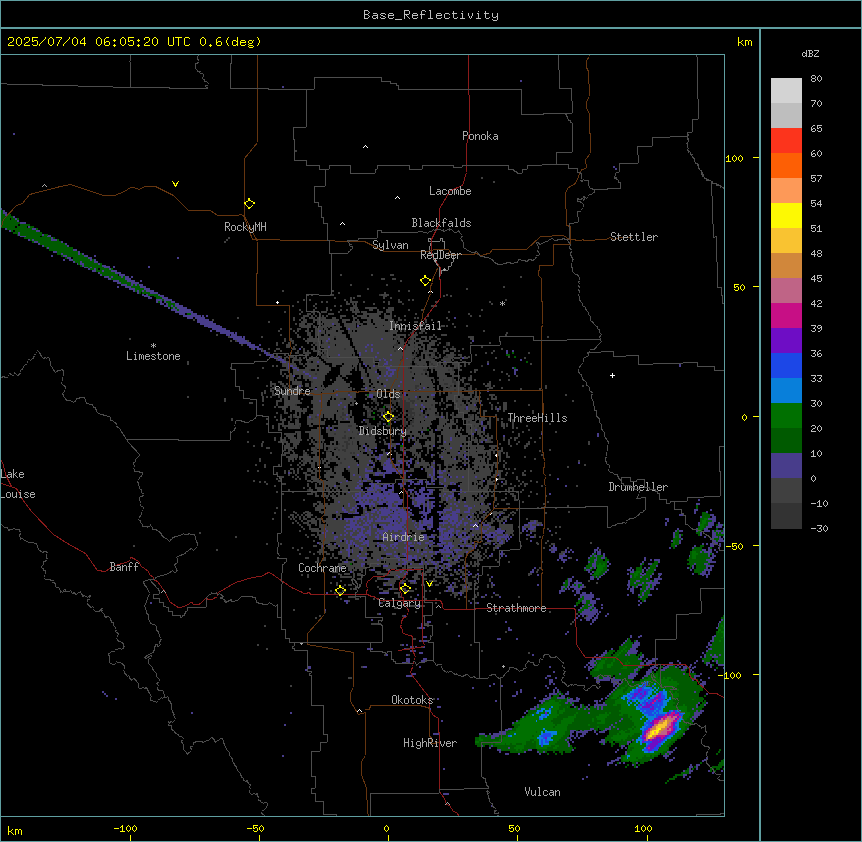This screenshot has width=862, height=842.
Task: Click the yellow diamond marker above Calgary label
Action: coord(405,589)
